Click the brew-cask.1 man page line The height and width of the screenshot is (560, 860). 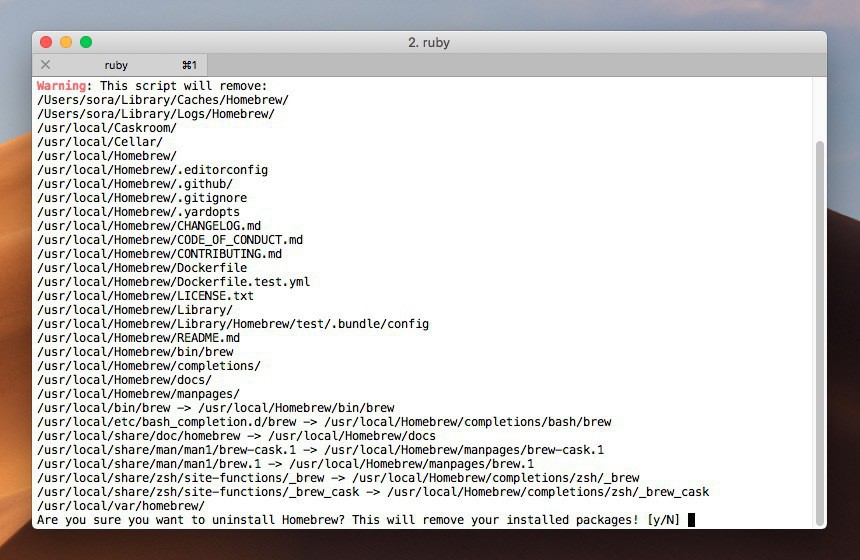[x=321, y=450]
